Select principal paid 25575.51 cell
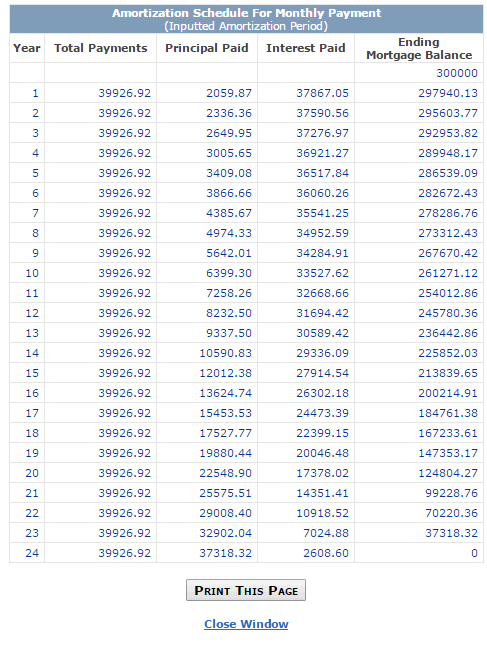The width and height of the screenshot is (487, 646). (x=207, y=493)
